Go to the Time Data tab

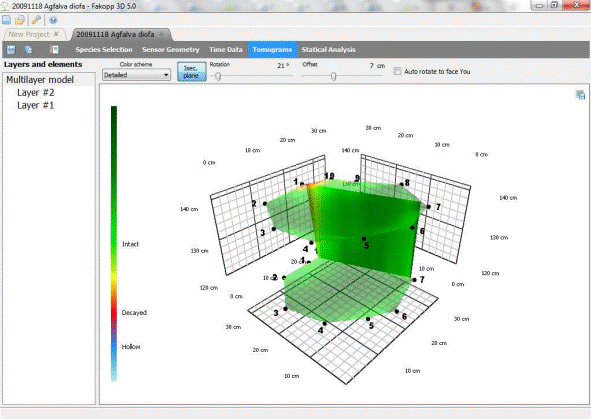point(226,50)
